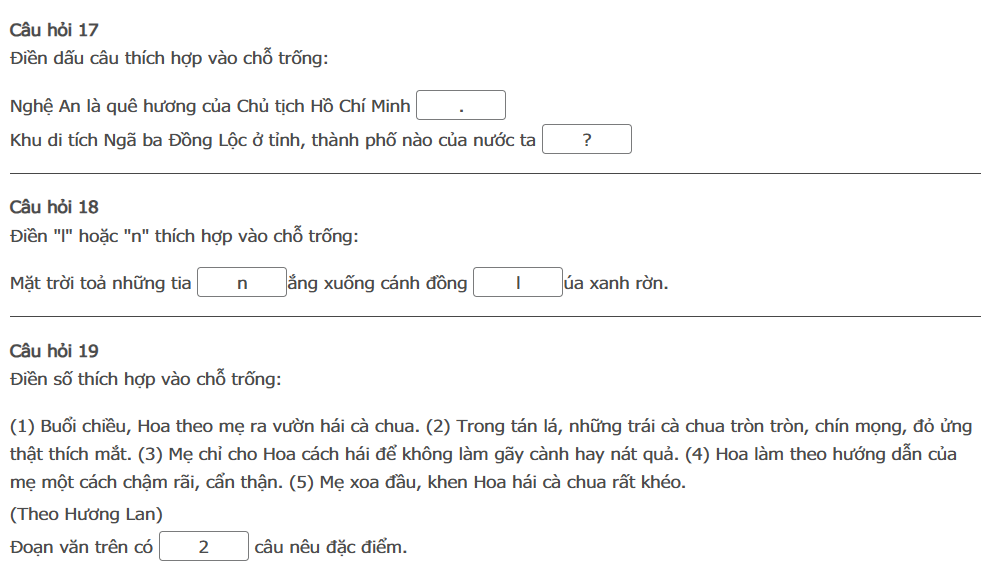
Task: Click the "Câu hỏi 19" heading
Action: click(54, 351)
